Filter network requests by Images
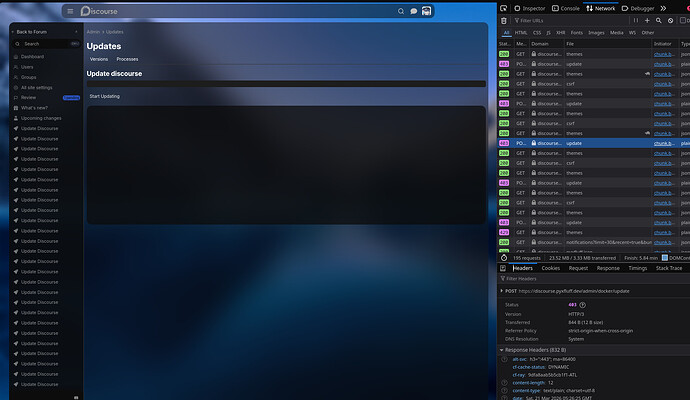 (x=596, y=33)
